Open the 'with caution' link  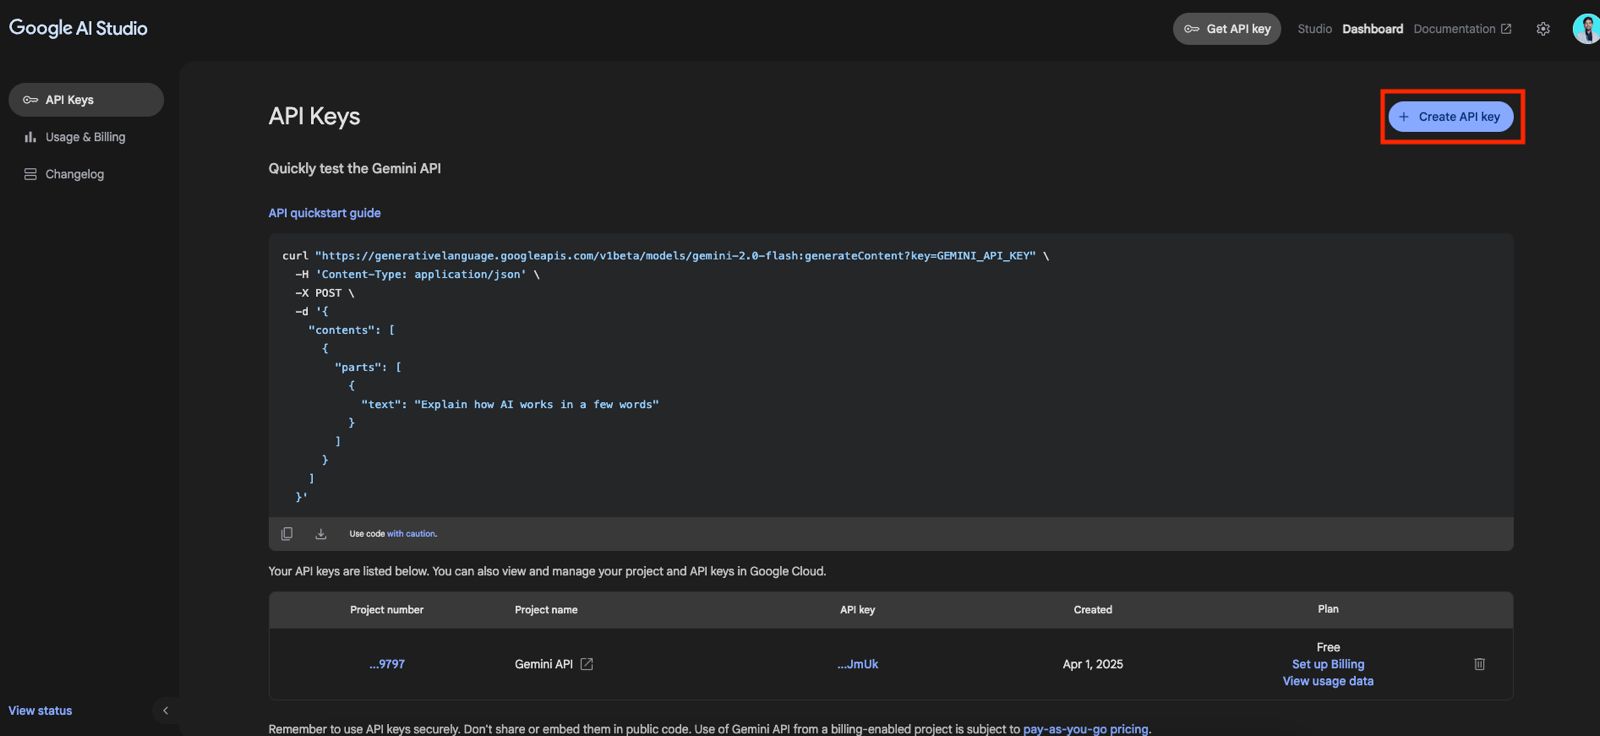tap(411, 534)
